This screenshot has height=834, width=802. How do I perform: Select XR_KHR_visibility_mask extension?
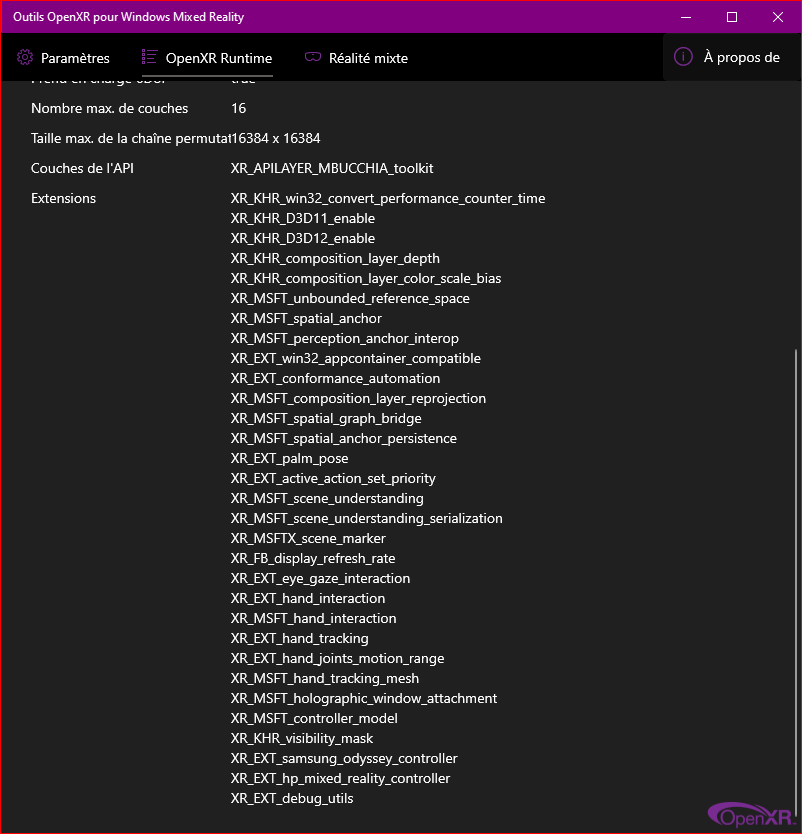click(x=302, y=739)
